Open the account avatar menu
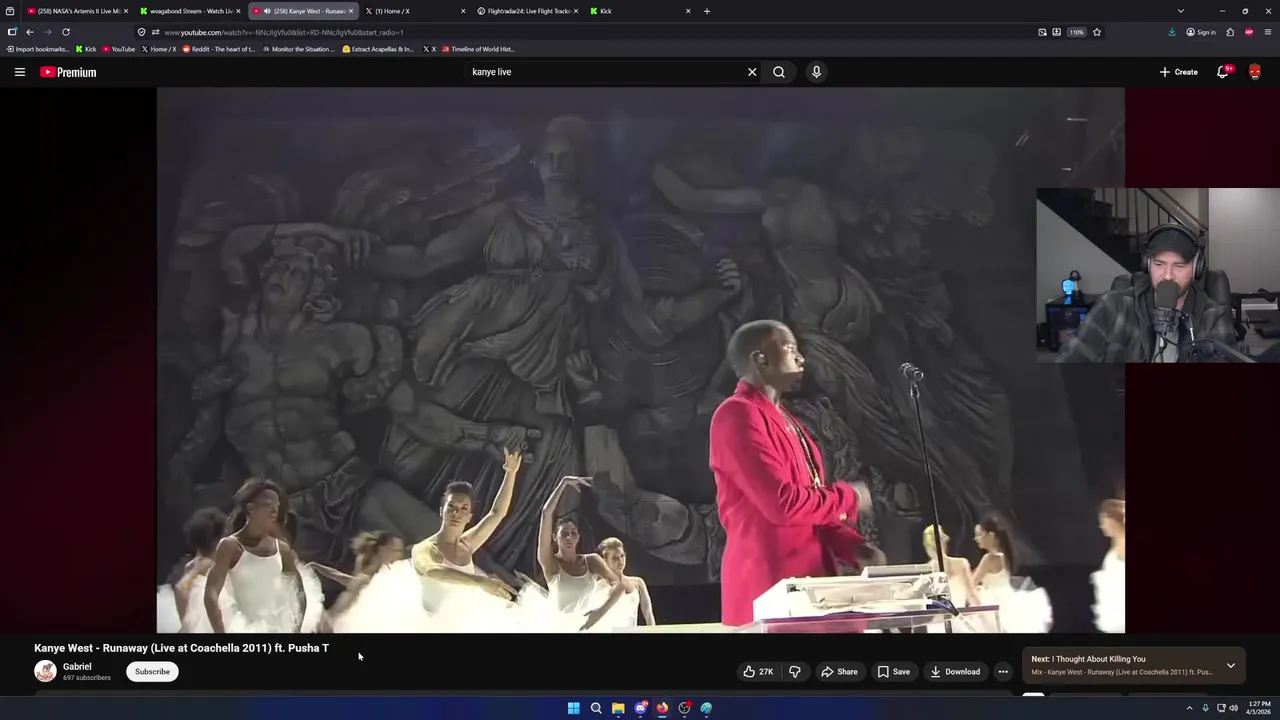This screenshot has height=720, width=1280. 1255,72
